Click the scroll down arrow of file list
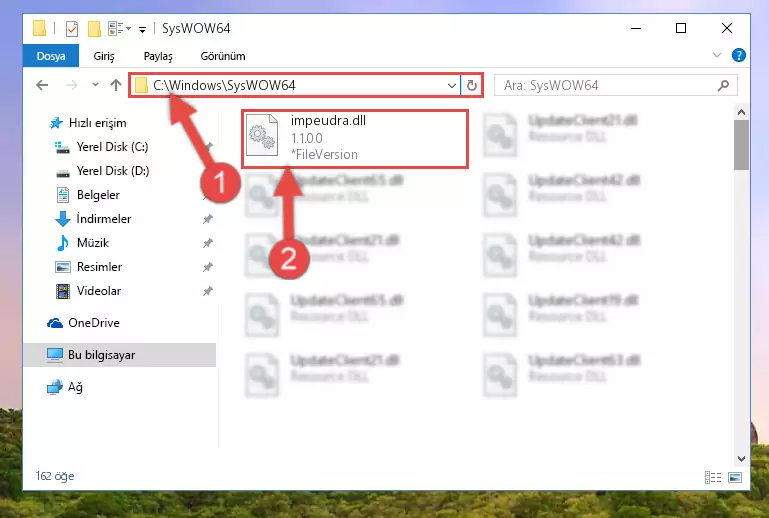 tap(741, 459)
